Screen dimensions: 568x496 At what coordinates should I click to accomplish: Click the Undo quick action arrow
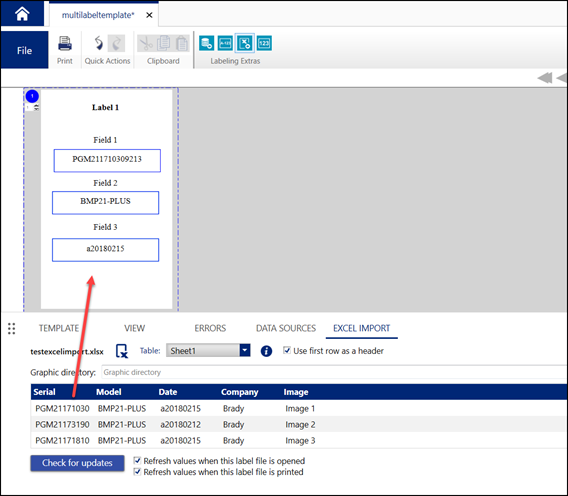[98, 43]
